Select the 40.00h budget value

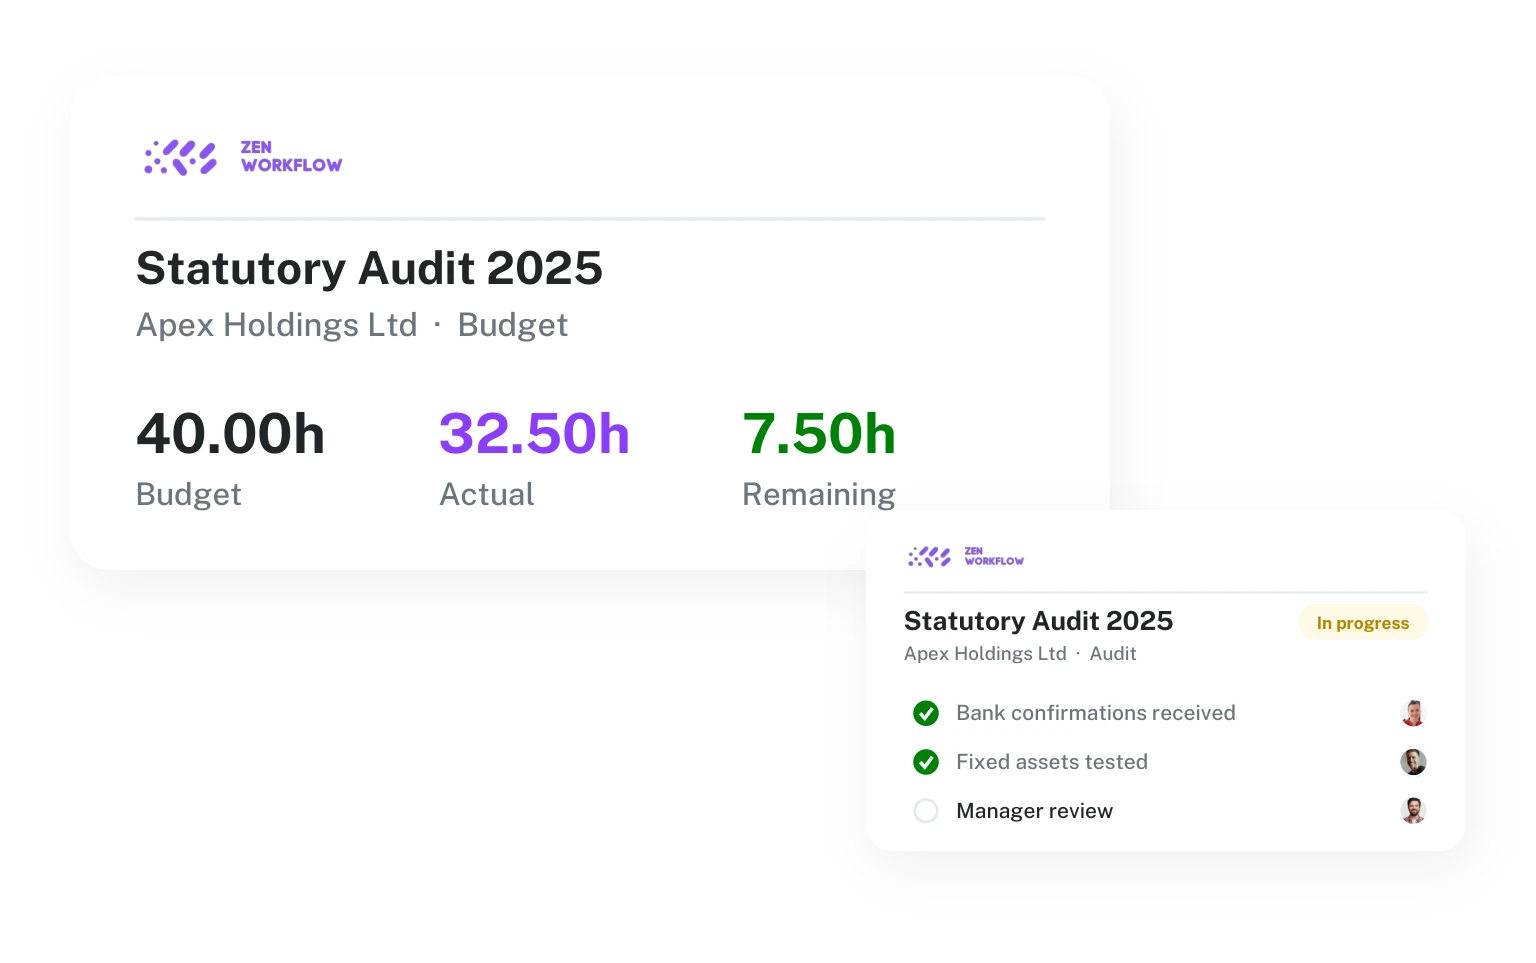(x=231, y=434)
